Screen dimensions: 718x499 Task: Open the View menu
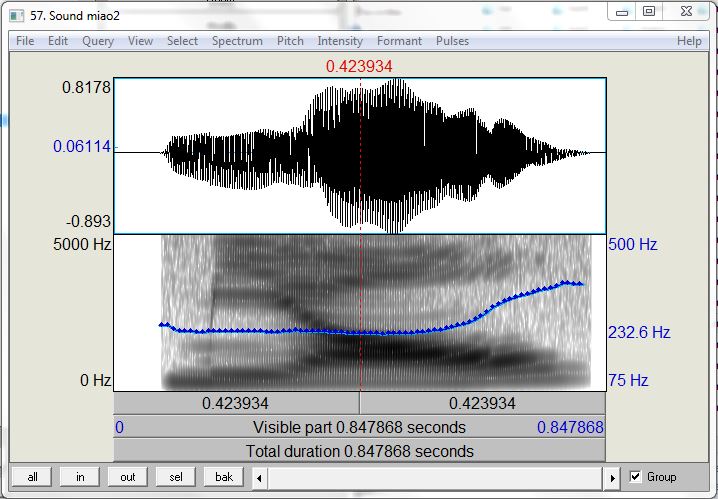pos(140,41)
